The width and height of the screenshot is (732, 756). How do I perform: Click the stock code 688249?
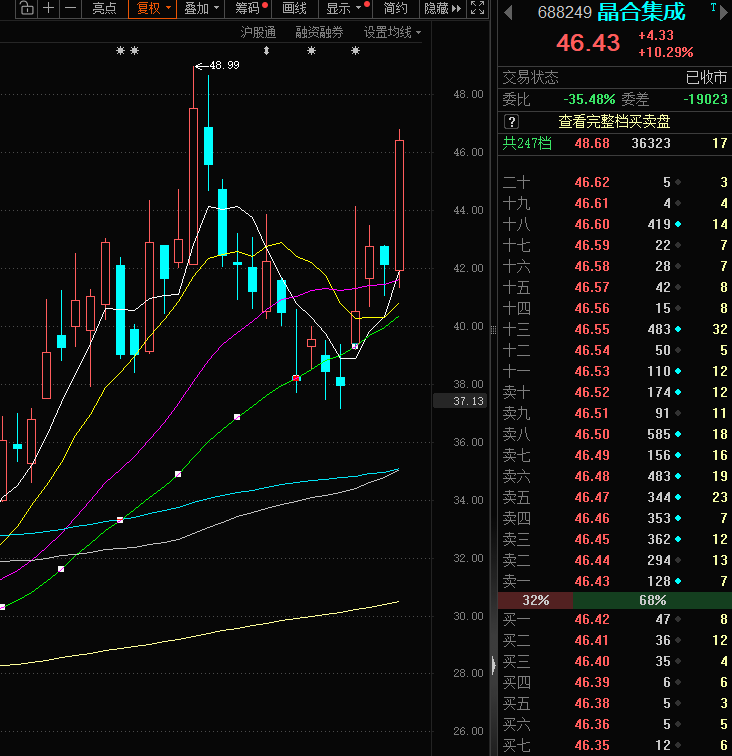tap(564, 13)
